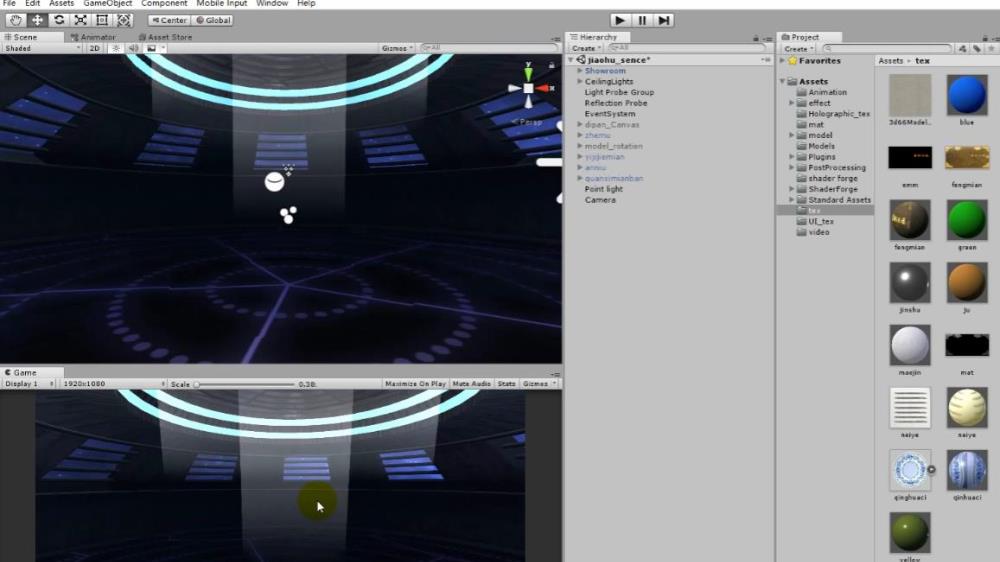Toggle 2D mode in Scene view
Image resolution: width=1000 pixels, height=562 pixels.
point(95,48)
